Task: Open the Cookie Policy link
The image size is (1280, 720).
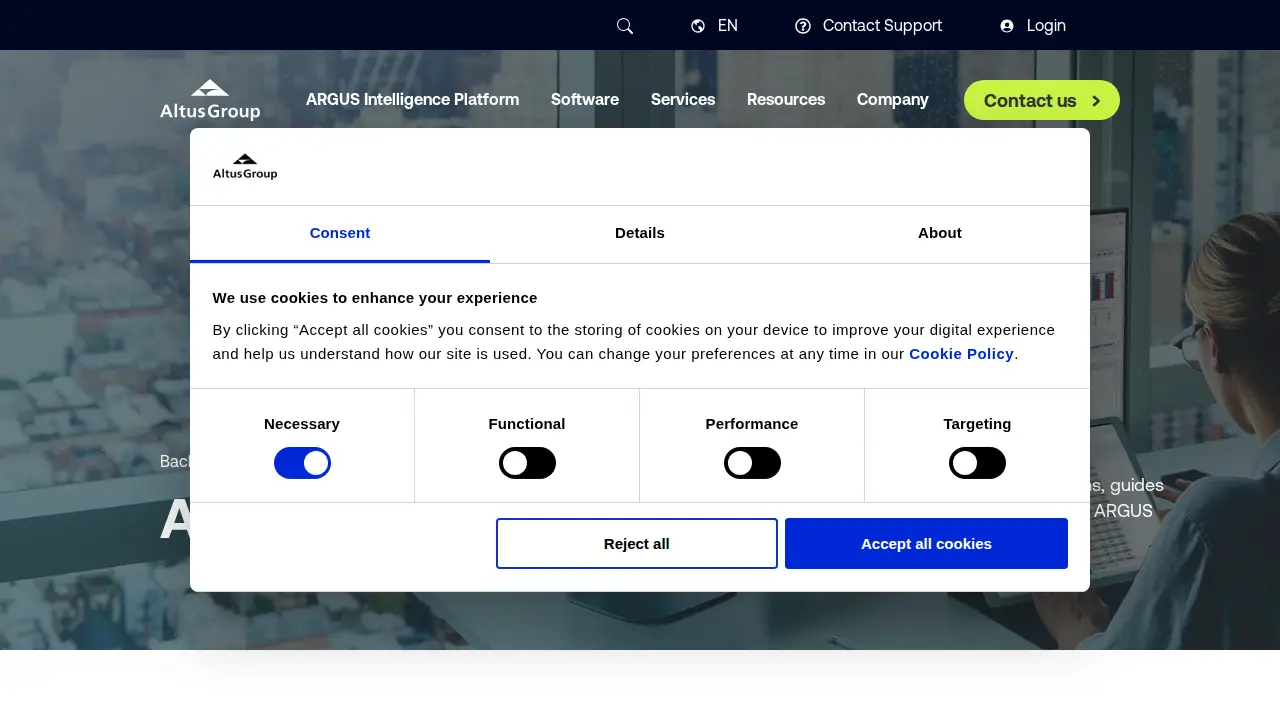Action: pyautogui.click(x=961, y=354)
